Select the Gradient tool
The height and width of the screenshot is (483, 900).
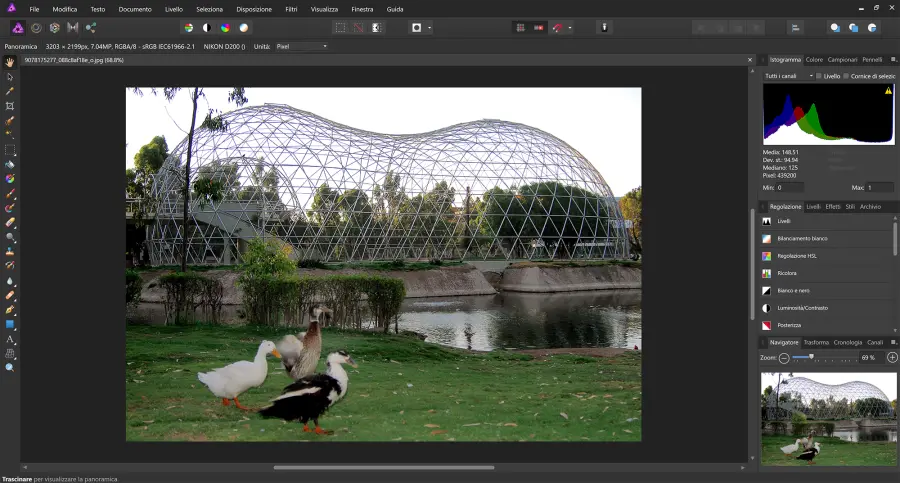pyautogui.click(x=10, y=179)
